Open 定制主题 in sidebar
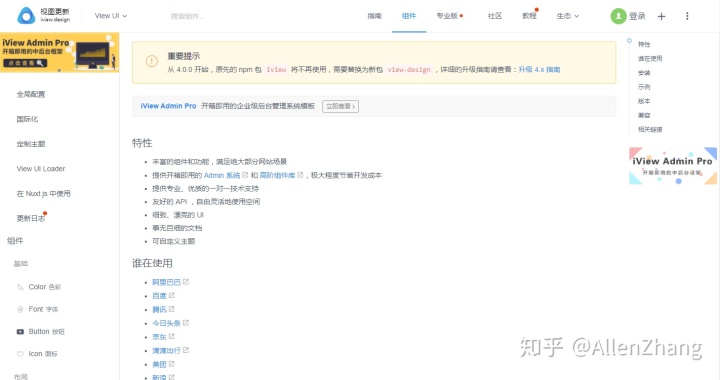The height and width of the screenshot is (380, 720). [x=31, y=144]
